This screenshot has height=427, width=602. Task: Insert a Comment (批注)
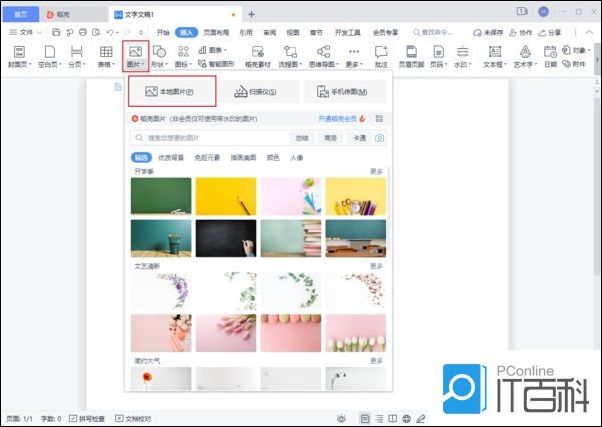(381, 57)
